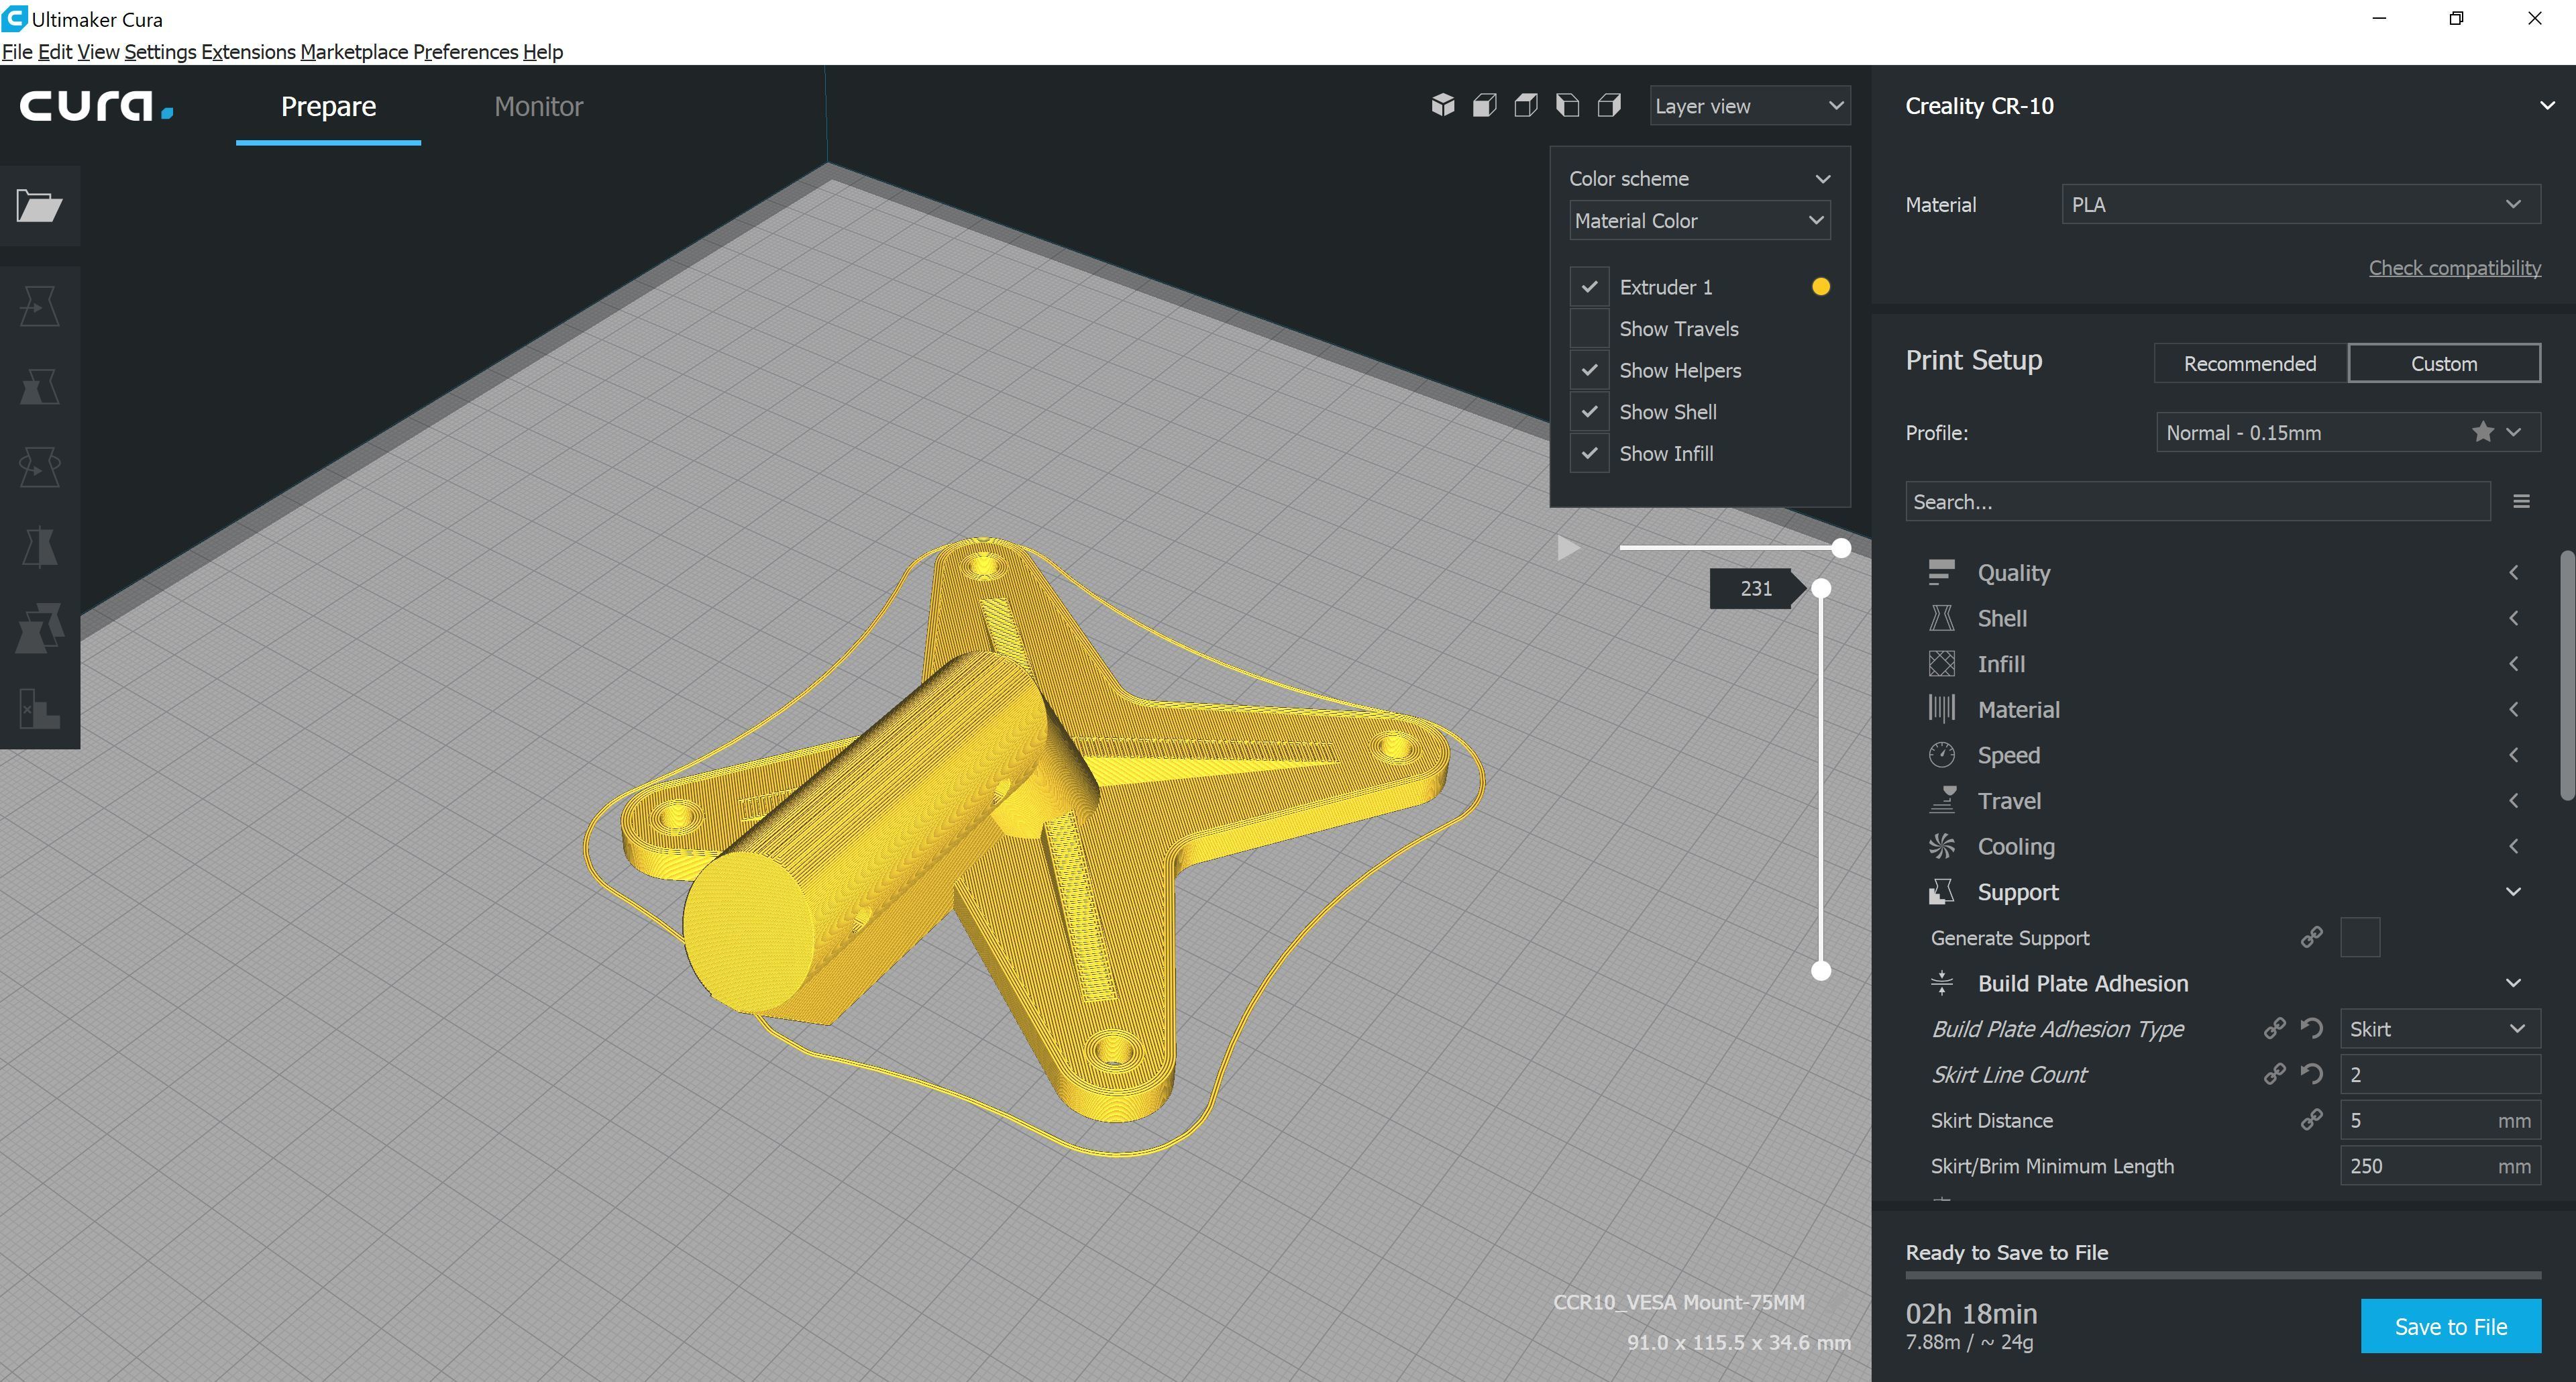Screen dimensions: 2576x1382
Task: Reset Skirt Line Count to default
Action: tap(2311, 1074)
